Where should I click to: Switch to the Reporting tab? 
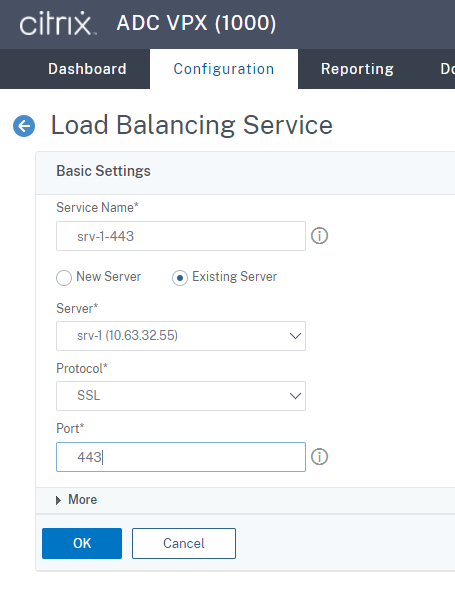click(357, 69)
